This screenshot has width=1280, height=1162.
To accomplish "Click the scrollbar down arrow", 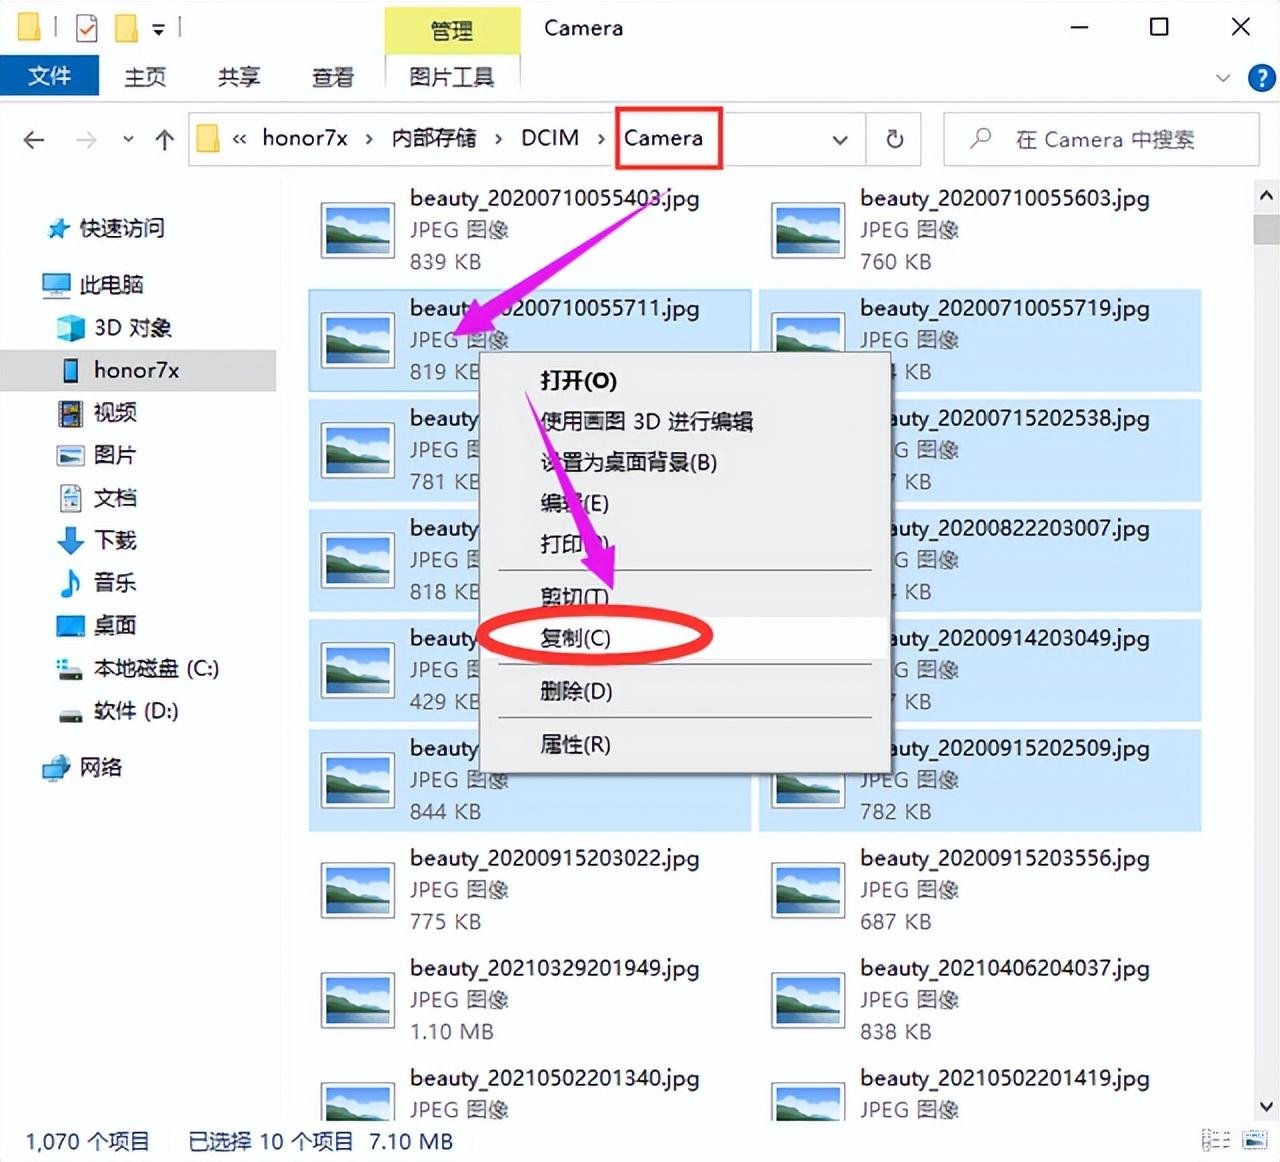I will click(1266, 1107).
